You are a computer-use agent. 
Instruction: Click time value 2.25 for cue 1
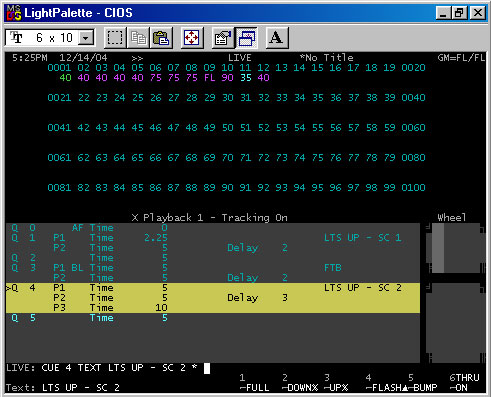pos(156,238)
